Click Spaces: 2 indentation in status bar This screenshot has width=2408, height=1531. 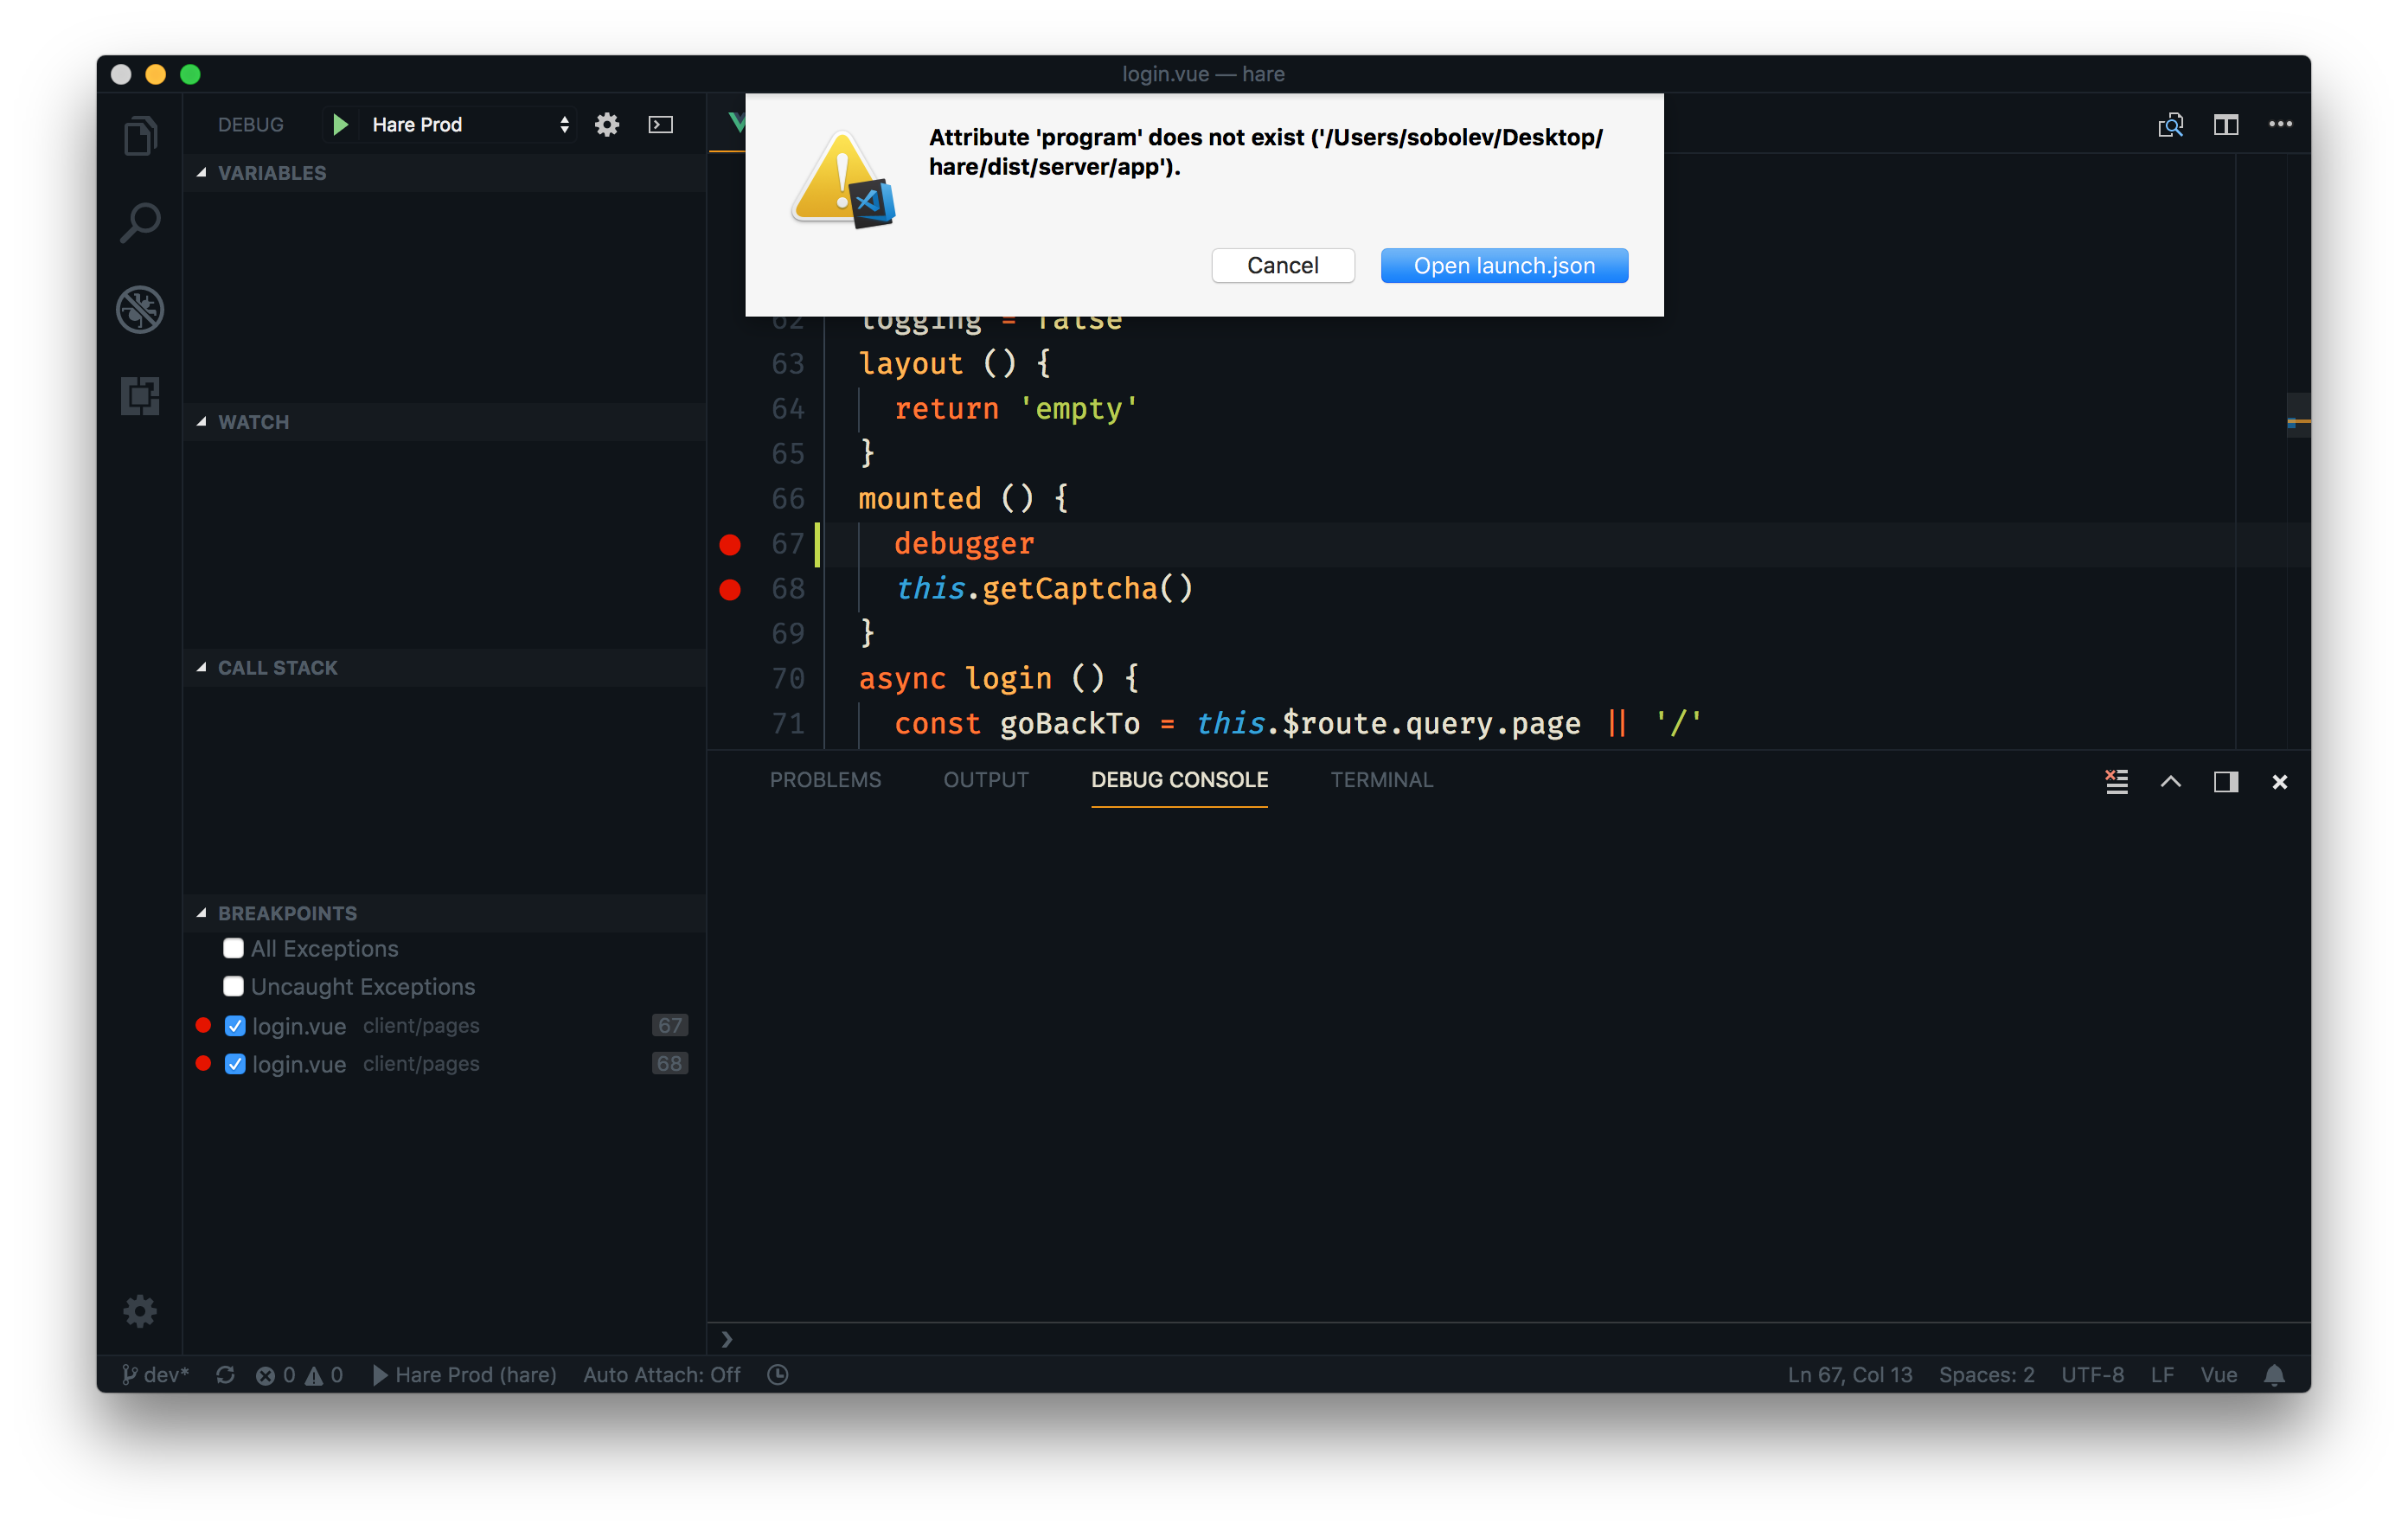[x=1986, y=1375]
